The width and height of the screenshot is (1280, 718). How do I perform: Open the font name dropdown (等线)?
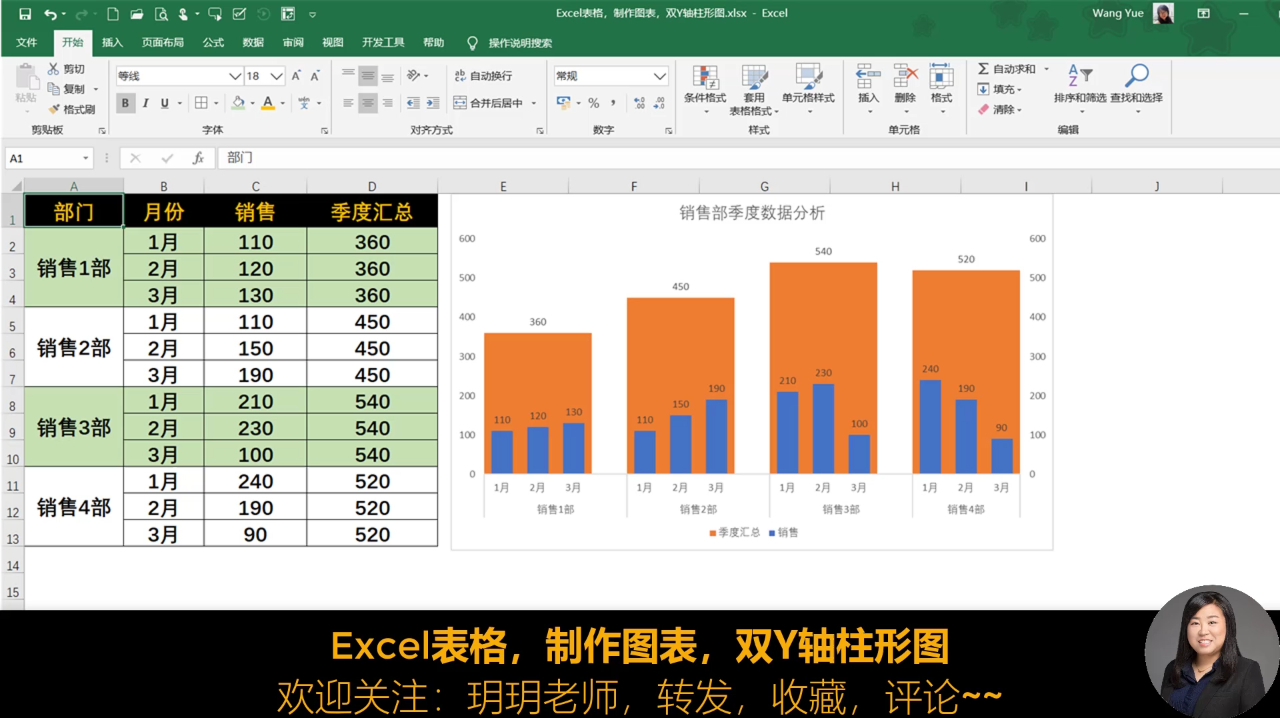click(235, 76)
